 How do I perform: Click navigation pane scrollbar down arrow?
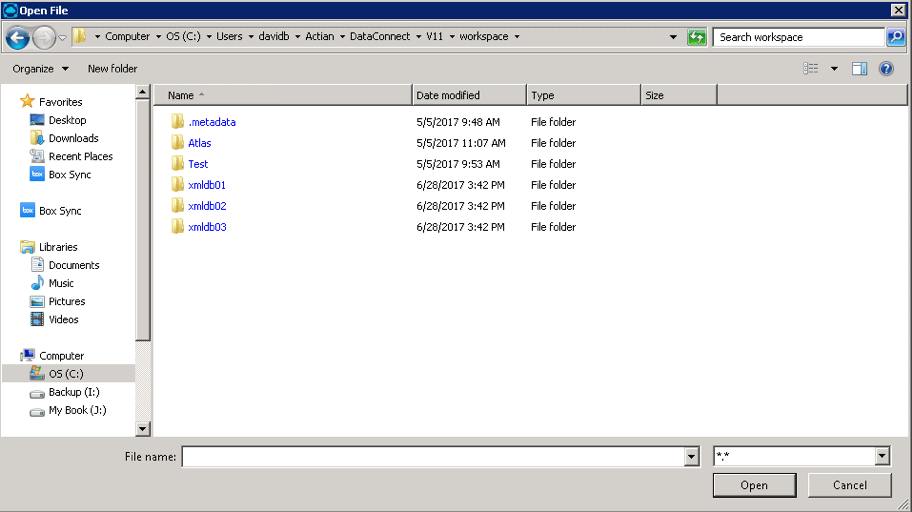[143, 429]
